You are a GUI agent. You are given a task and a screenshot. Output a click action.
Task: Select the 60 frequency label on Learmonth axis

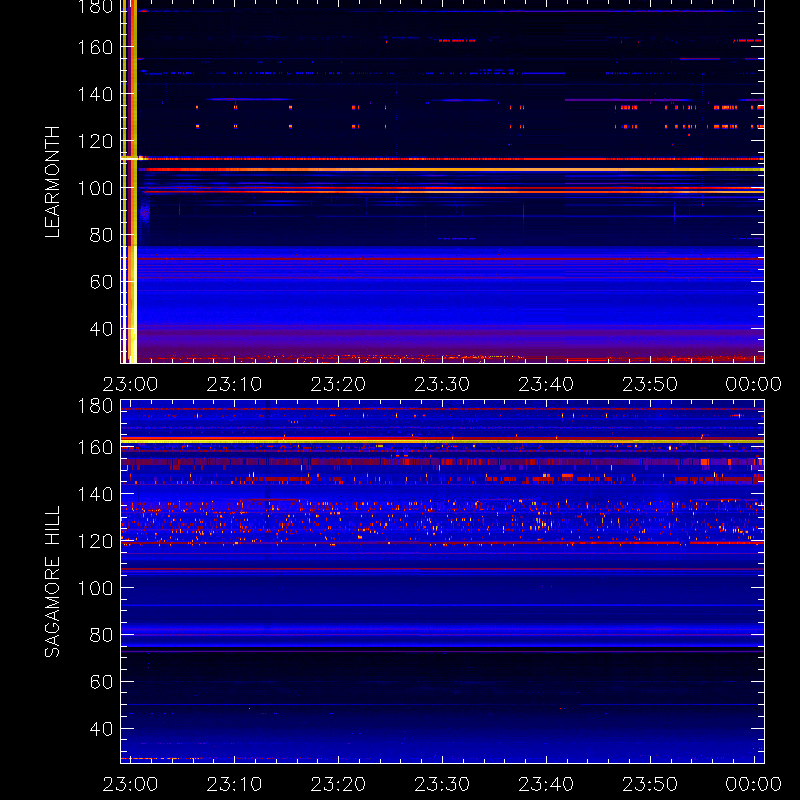(101, 282)
